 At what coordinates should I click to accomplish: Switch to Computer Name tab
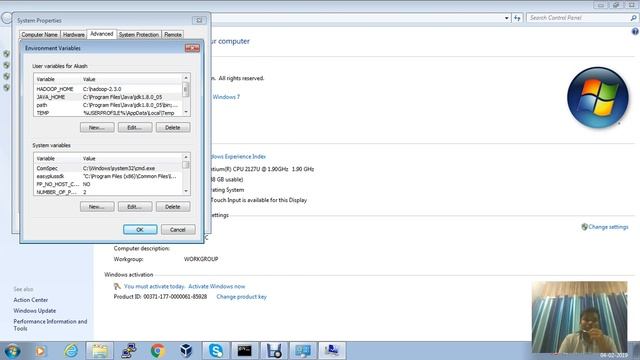(x=39, y=35)
